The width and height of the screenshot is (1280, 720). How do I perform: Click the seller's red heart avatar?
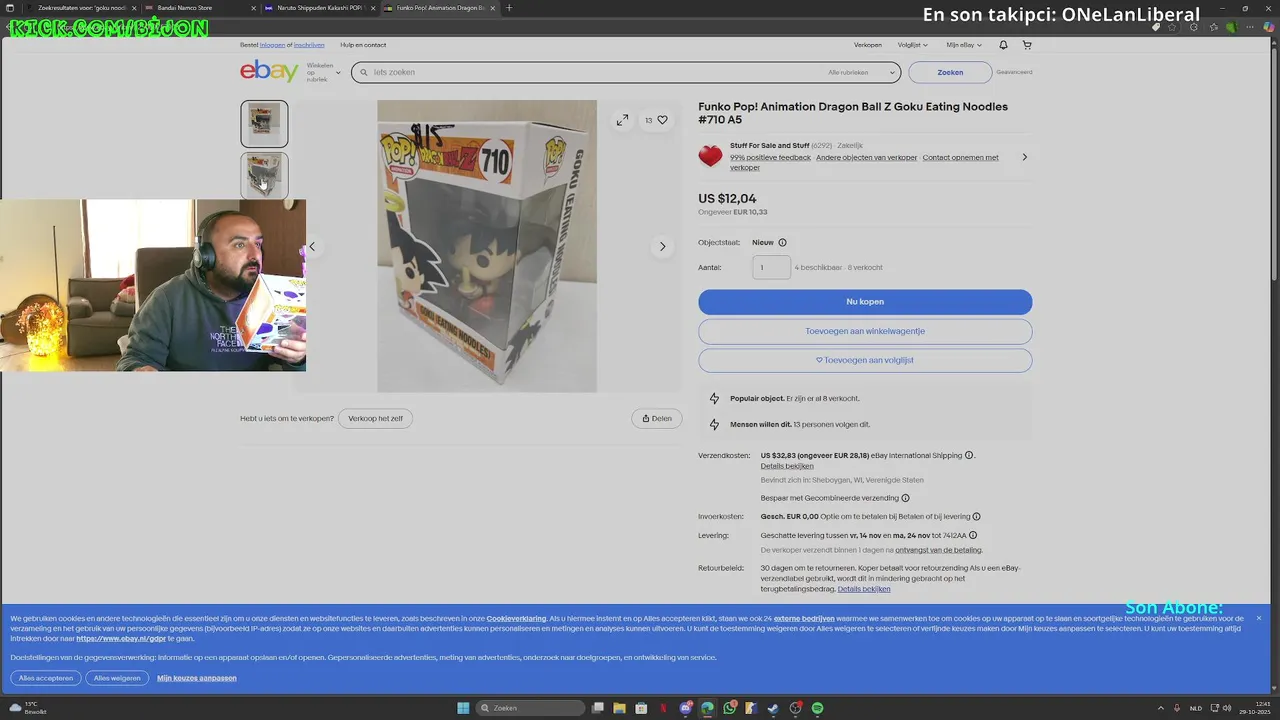click(710, 156)
